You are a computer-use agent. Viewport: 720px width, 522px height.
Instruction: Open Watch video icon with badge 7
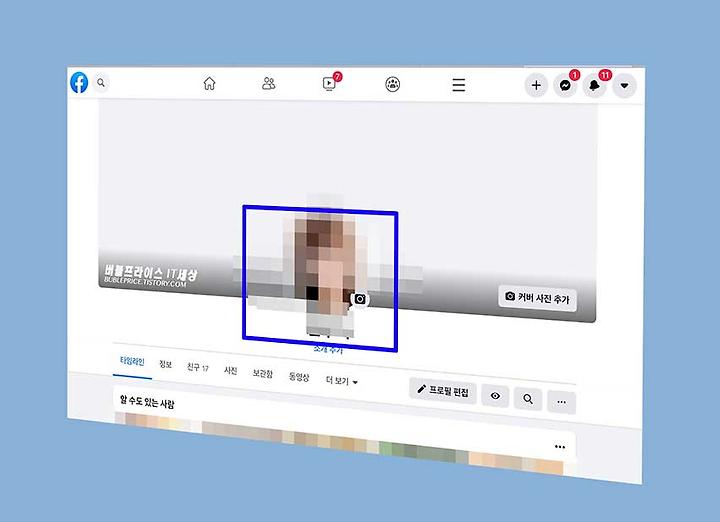point(330,83)
